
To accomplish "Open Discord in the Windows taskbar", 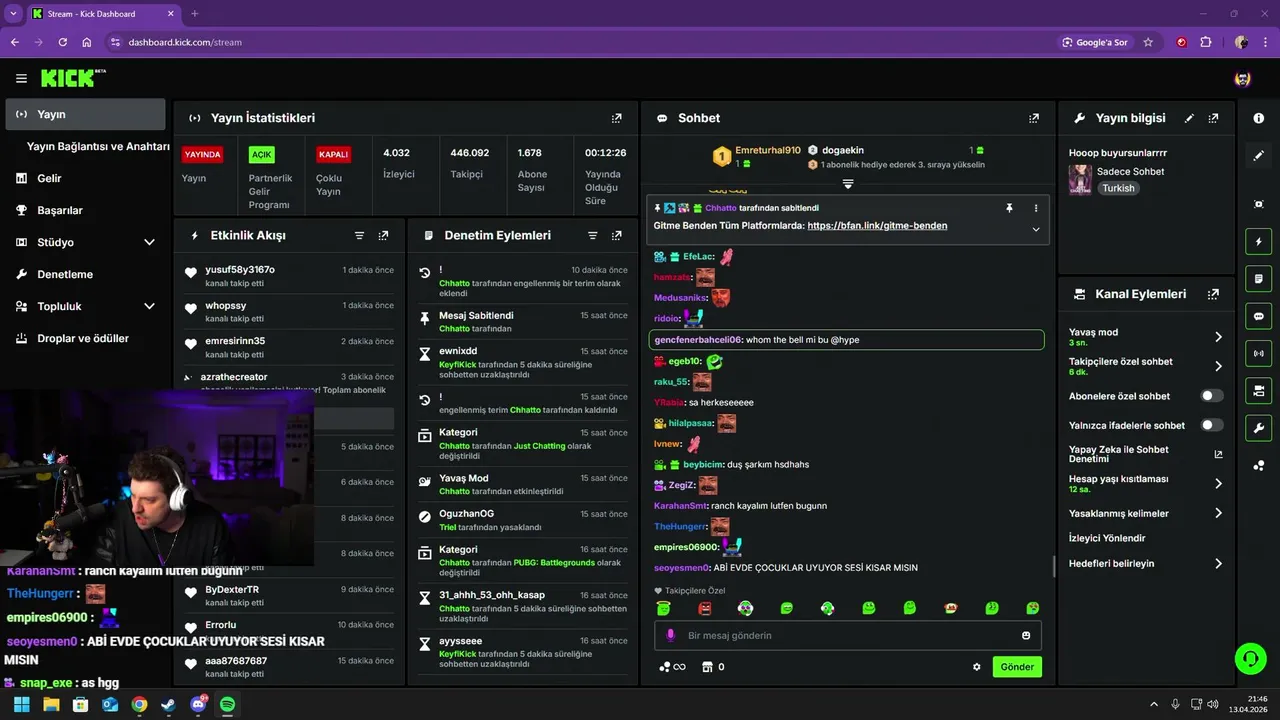I will [x=198, y=704].
